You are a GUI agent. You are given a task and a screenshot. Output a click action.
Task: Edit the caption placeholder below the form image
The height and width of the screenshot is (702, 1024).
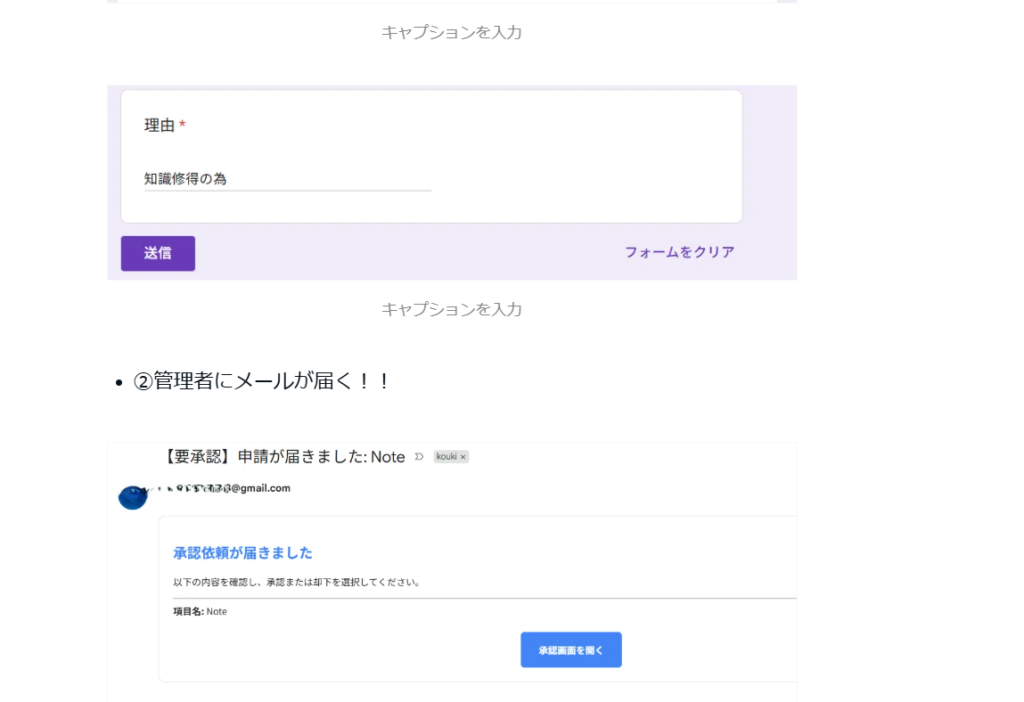click(x=451, y=309)
